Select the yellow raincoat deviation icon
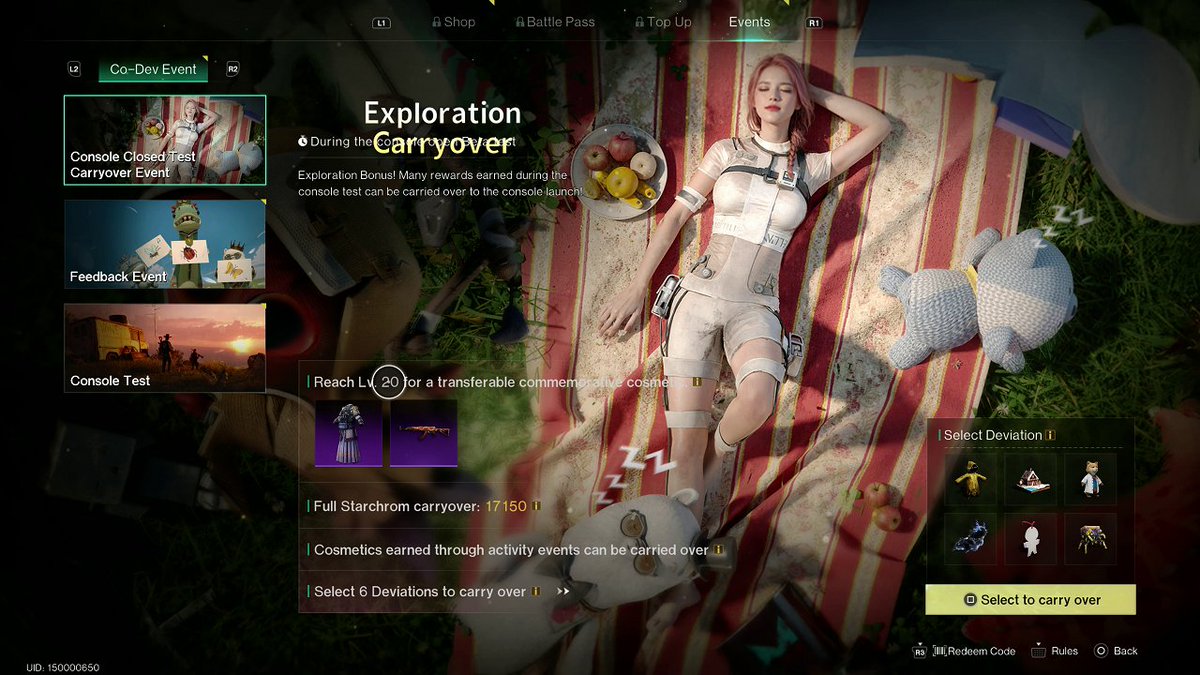This screenshot has height=675, width=1200. [970, 479]
